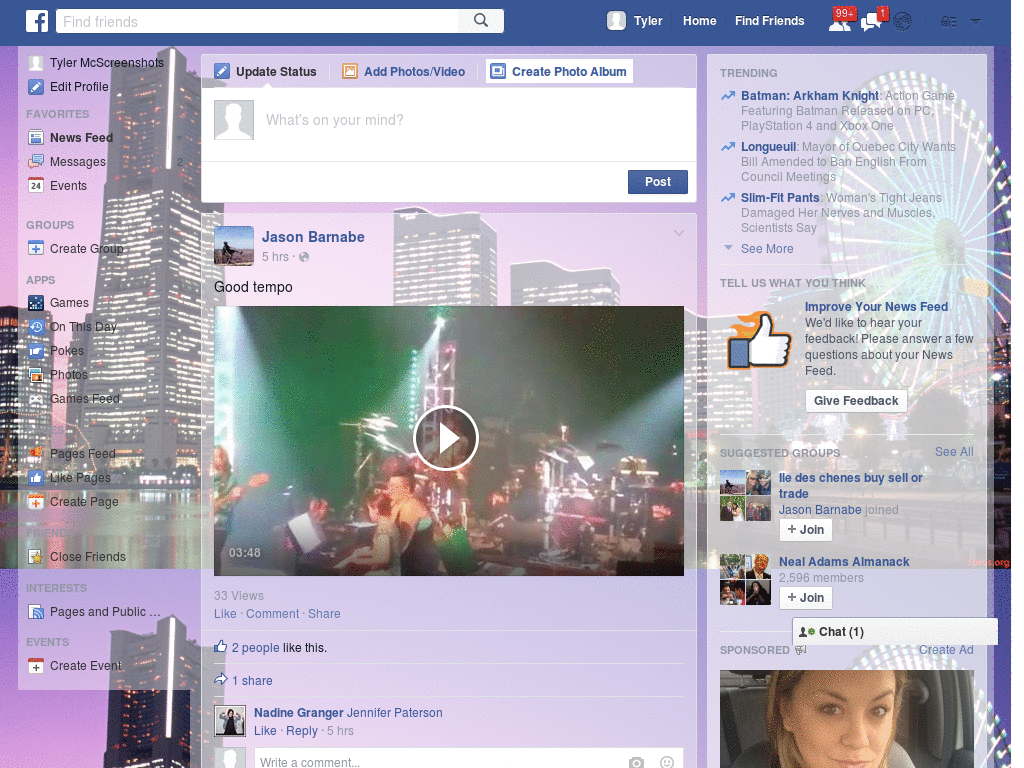Open Photos in sidebar
This screenshot has height=768, width=1024.
(x=69, y=375)
